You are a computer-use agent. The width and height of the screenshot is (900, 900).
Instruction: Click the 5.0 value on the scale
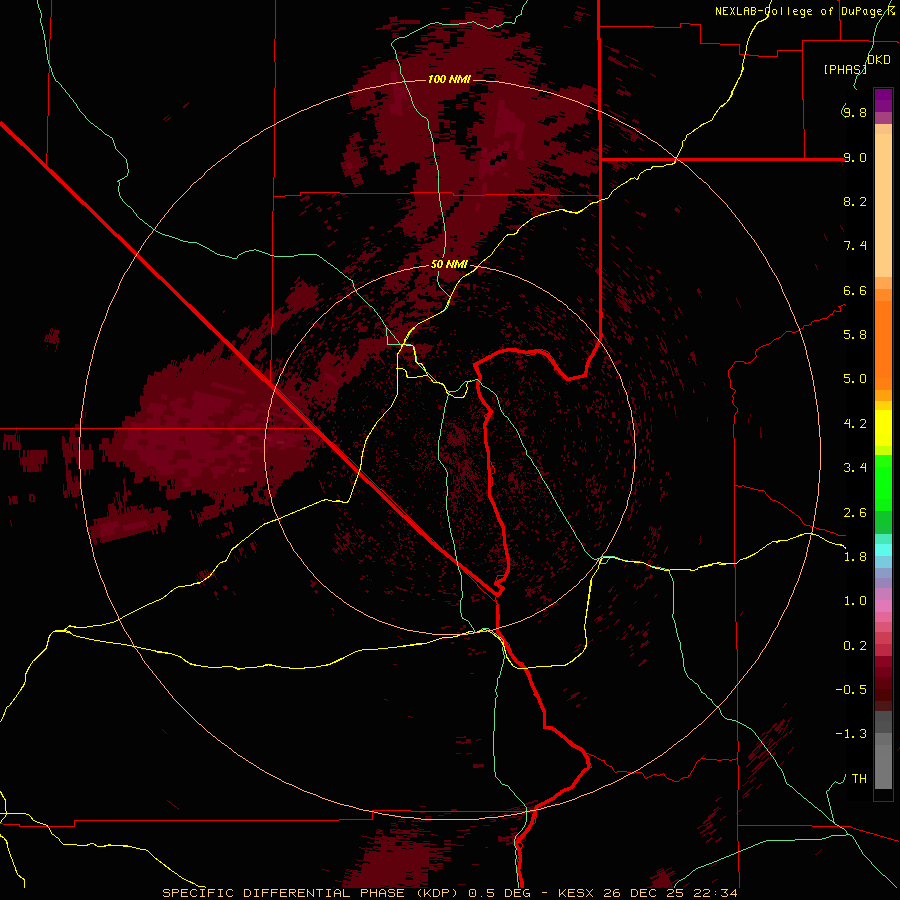pos(855,379)
